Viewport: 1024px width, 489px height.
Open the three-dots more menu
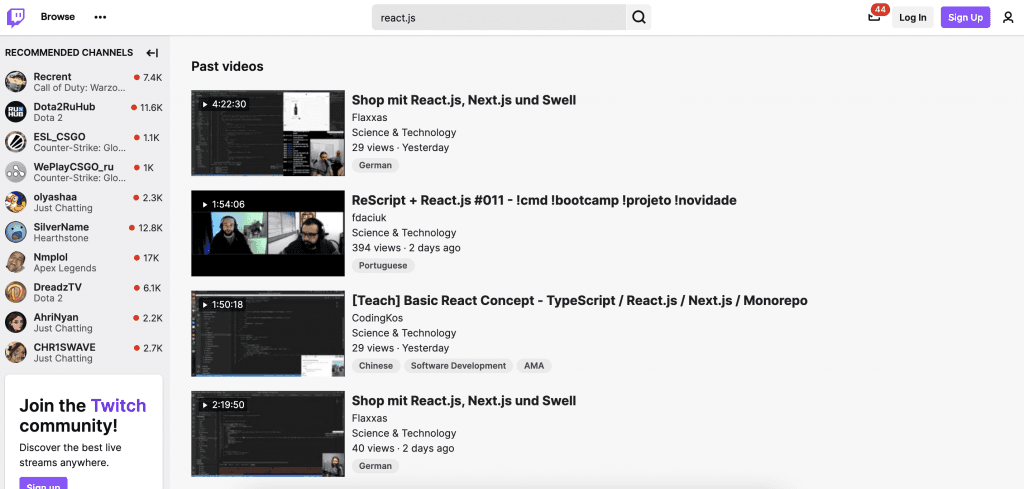(x=100, y=17)
